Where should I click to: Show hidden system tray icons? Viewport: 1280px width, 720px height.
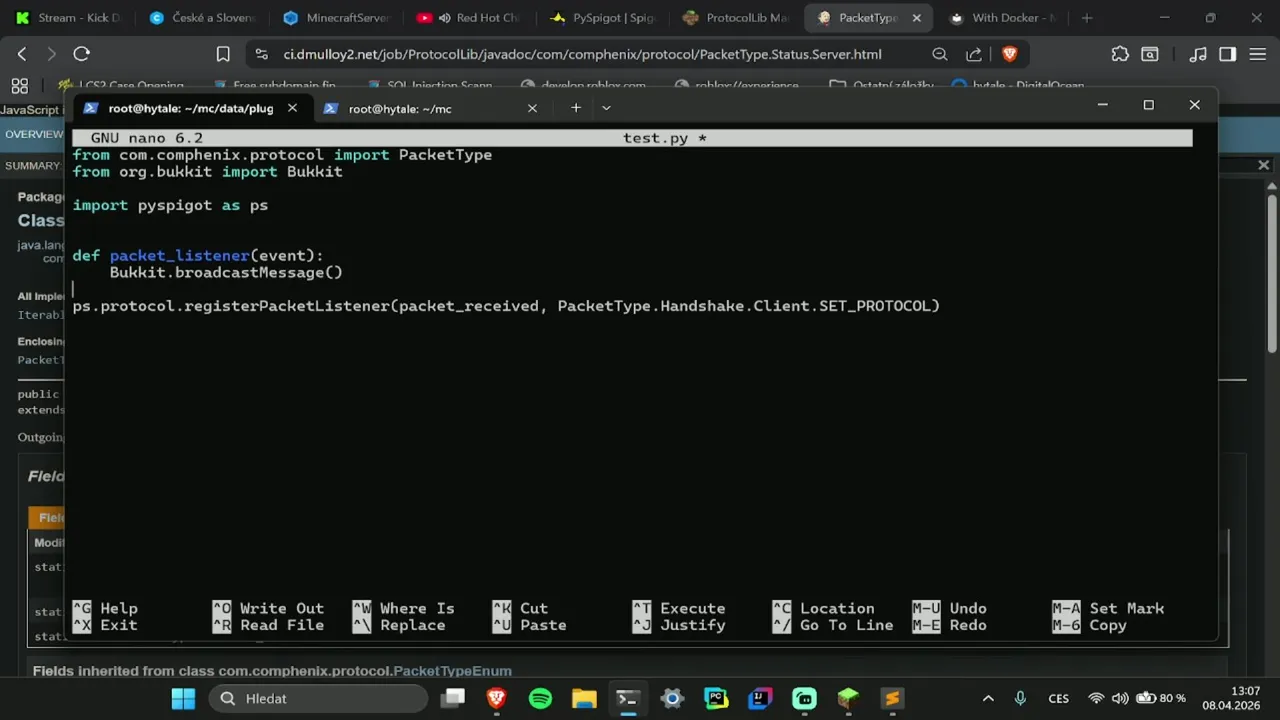pyautogui.click(x=988, y=698)
